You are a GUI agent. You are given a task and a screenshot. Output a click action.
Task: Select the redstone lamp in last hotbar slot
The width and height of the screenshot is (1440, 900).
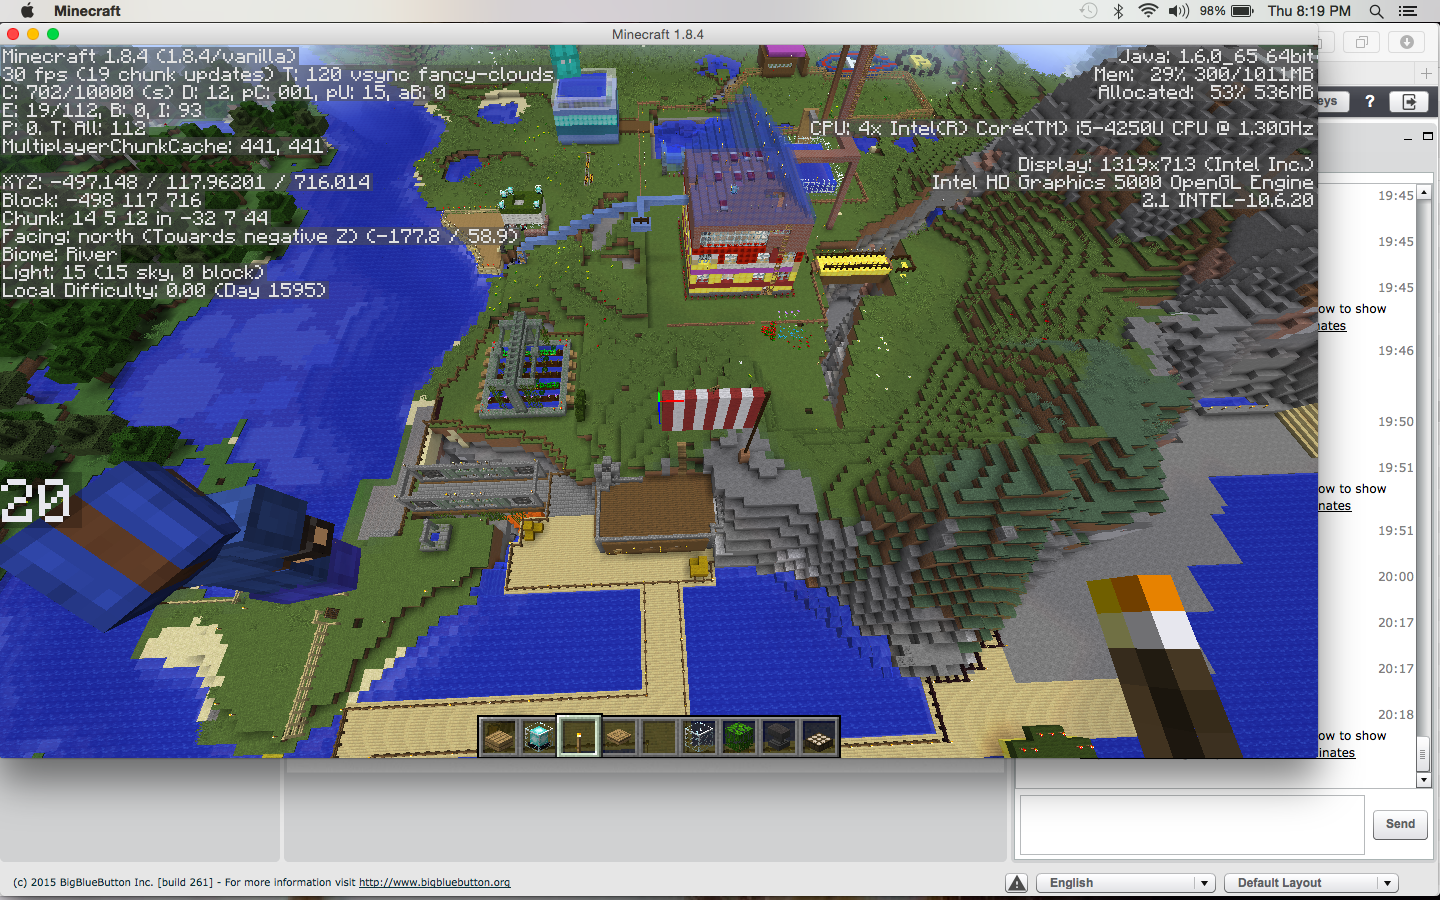tap(819, 737)
